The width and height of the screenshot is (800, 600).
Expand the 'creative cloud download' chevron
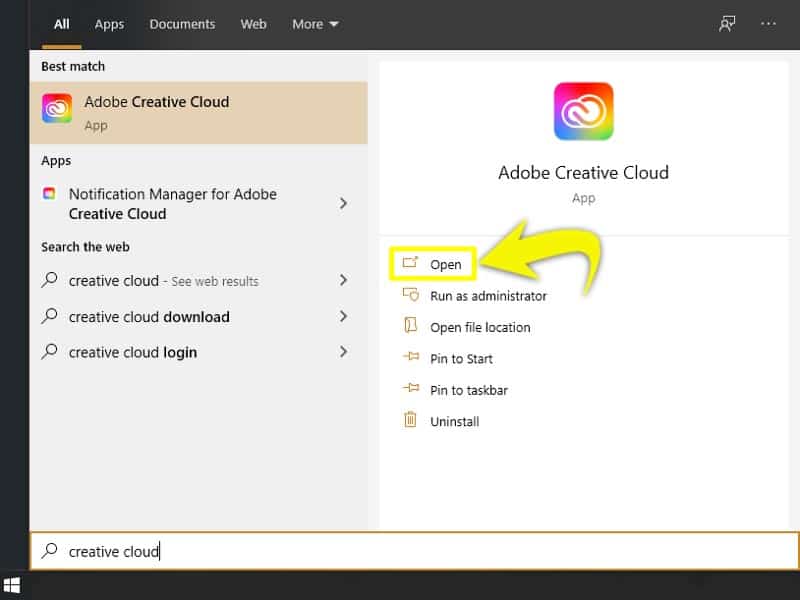pyautogui.click(x=343, y=316)
